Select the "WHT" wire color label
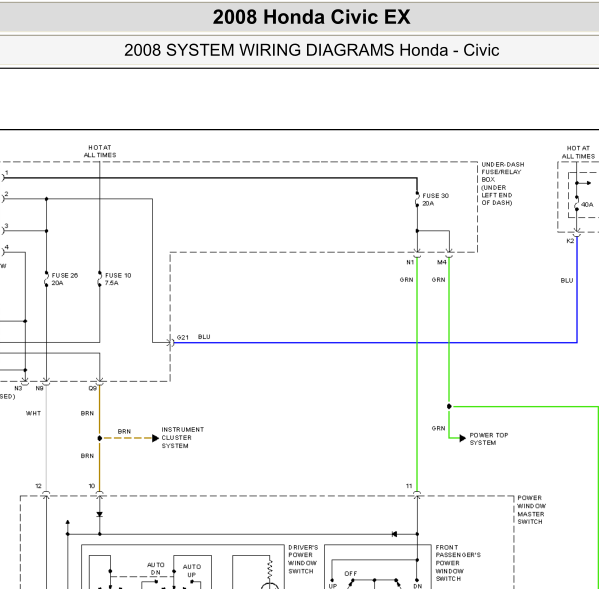The height and width of the screenshot is (589, 599). click(x=33, y=413)
